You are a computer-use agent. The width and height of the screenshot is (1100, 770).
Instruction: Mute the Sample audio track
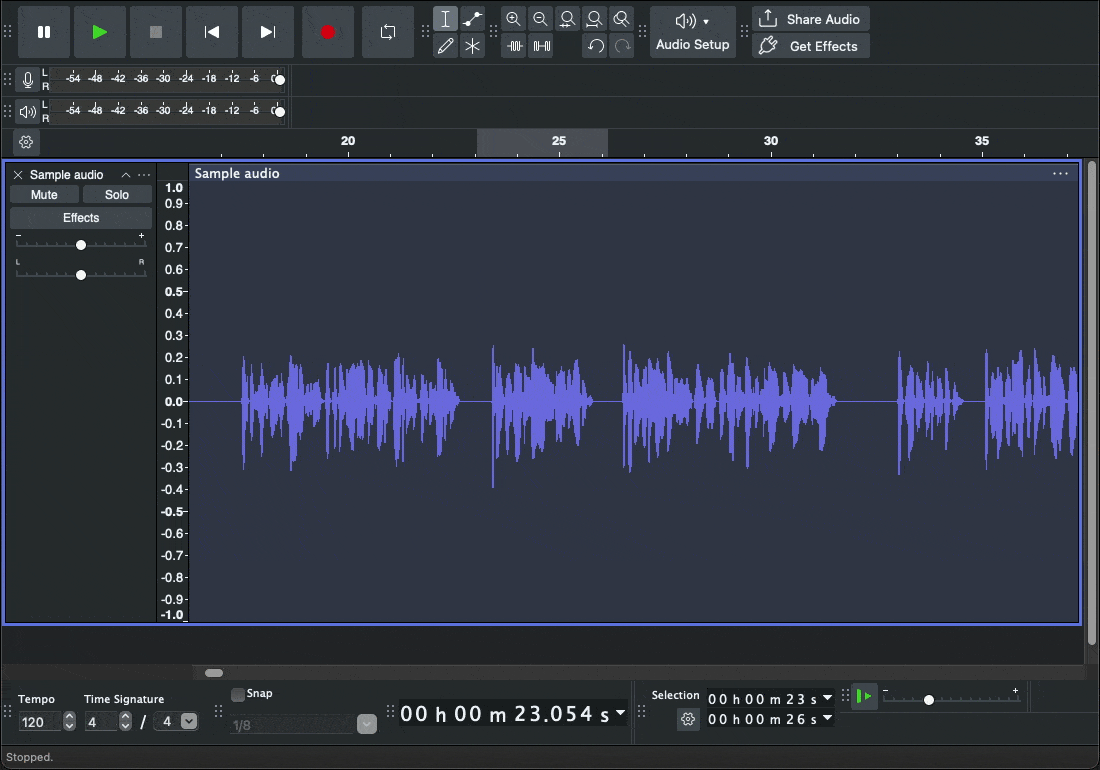point(44,195)
